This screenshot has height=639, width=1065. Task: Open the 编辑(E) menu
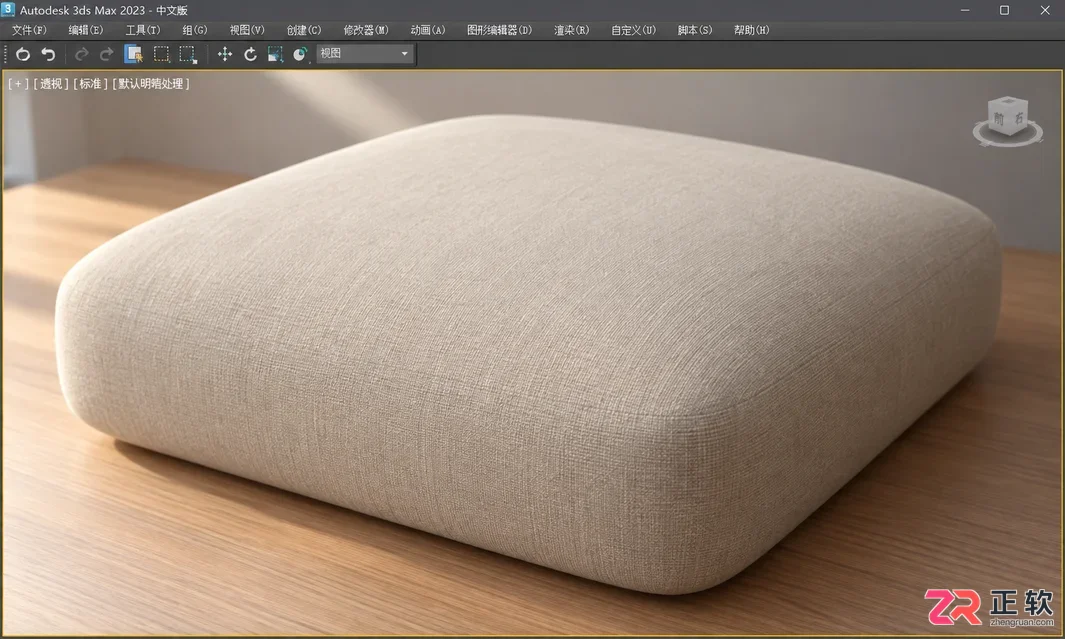click(86, 30)
